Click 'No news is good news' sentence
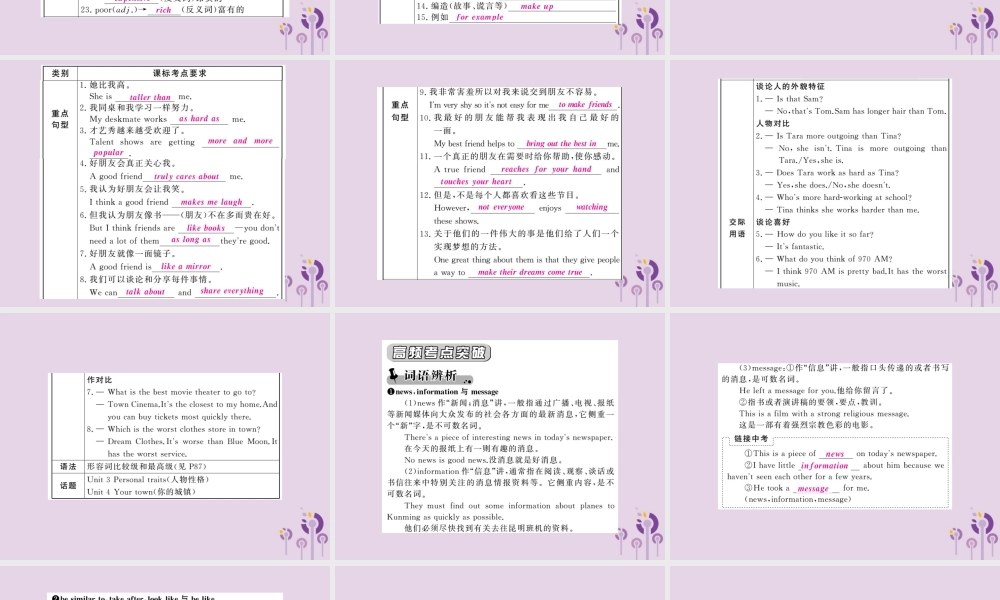This screenshot has width=1000, height=600. (484, 460)
